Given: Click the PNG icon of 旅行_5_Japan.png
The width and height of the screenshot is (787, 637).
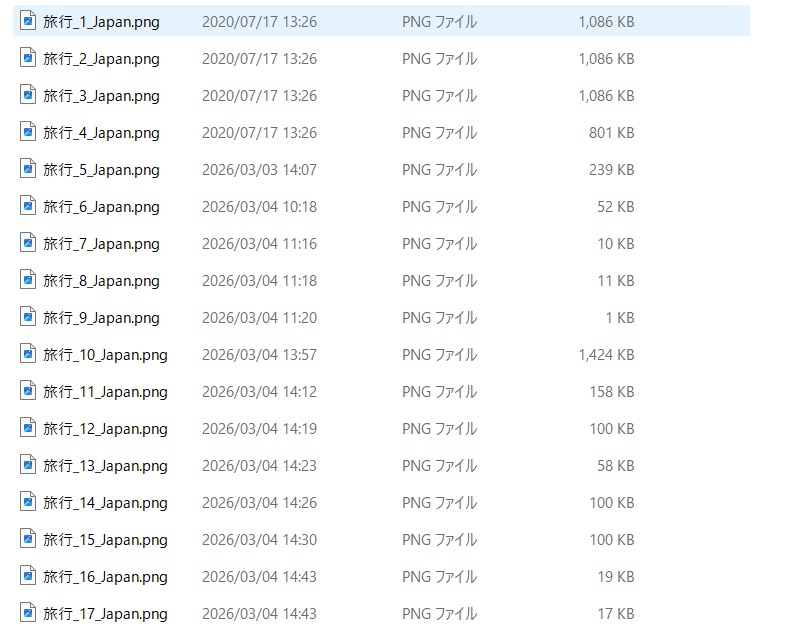Looking at the screenshot, I should click(28, 169).
